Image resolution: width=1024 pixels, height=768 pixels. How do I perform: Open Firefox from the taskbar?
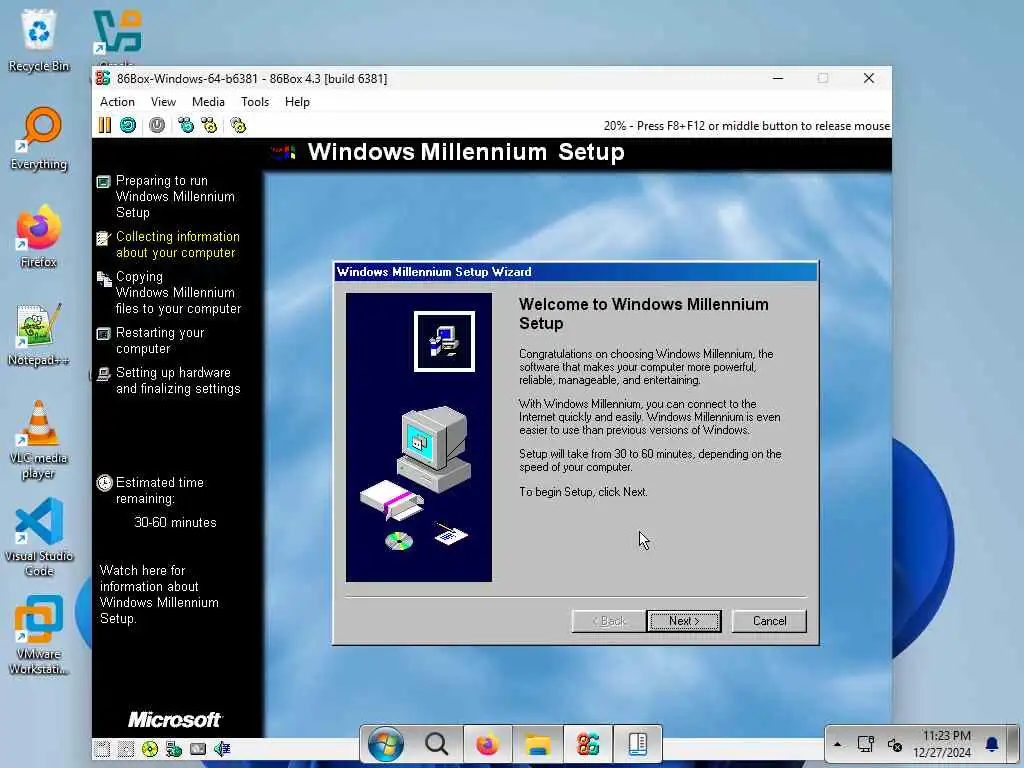click(487, 744)
